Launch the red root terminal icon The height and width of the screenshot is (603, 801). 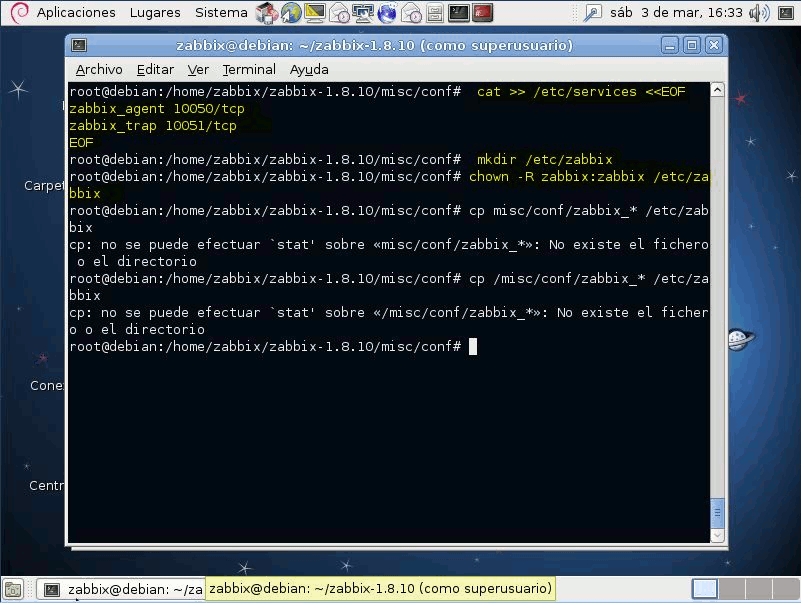point(483,13)
